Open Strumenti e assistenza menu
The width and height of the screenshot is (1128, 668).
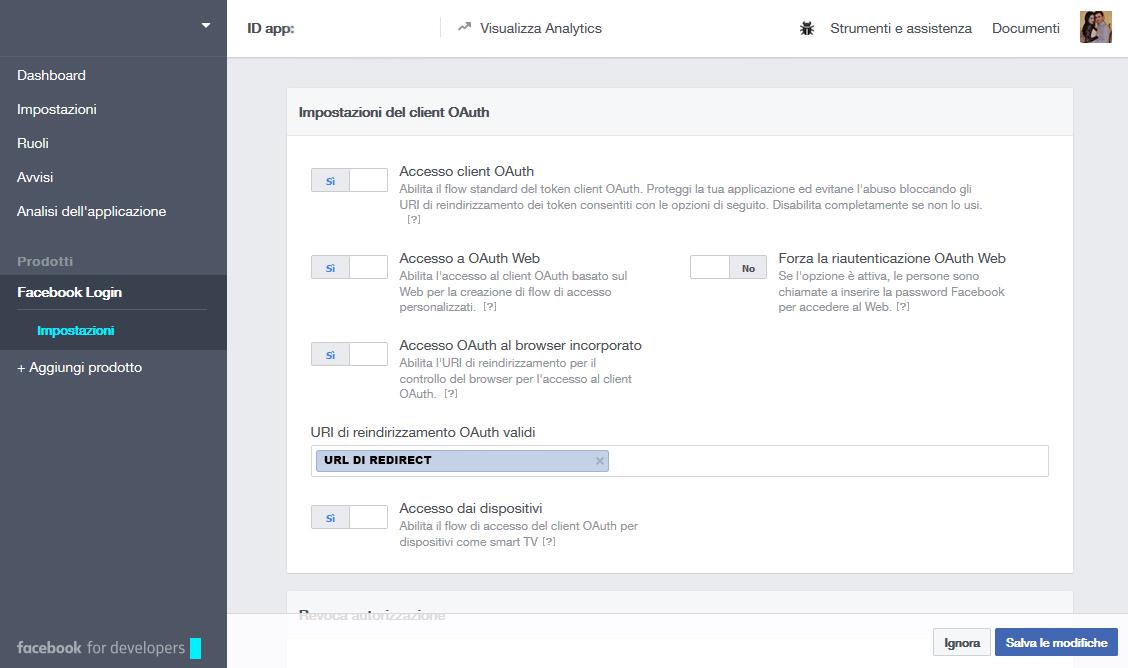(901, 28)
